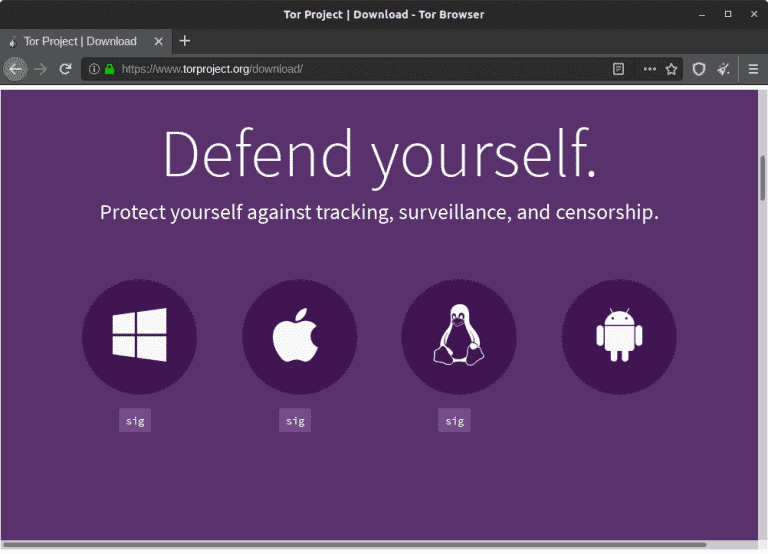The height and width of the screenshot is (554, 768).
Task: Download Tor Browser for Linux penguin icon
Action: coord(459,337)
